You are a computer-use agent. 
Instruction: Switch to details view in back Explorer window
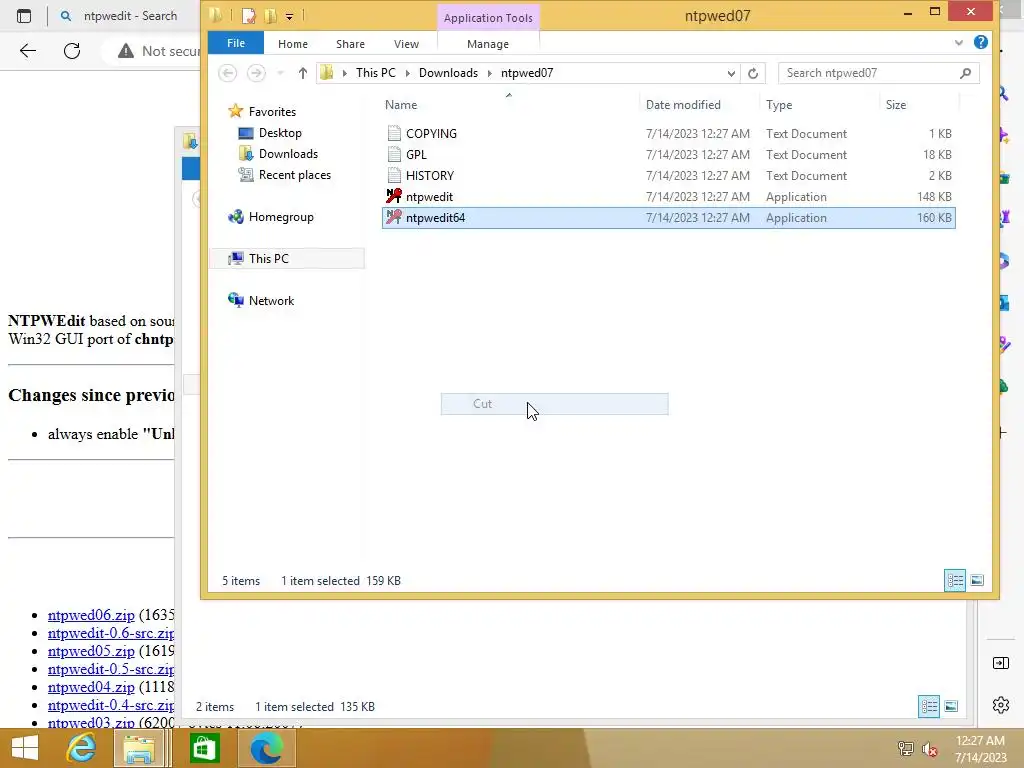pos(929,706)
